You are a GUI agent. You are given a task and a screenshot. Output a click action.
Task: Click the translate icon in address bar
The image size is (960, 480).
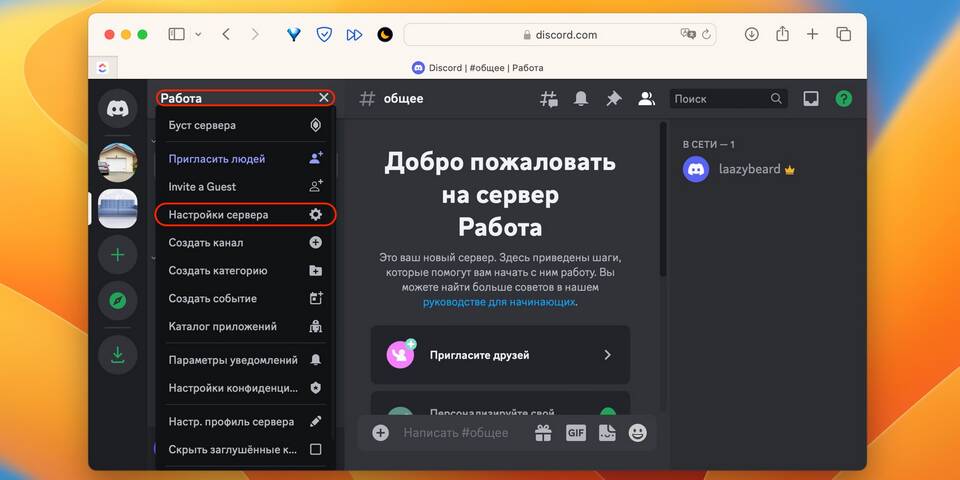click(x=688, y=34)
